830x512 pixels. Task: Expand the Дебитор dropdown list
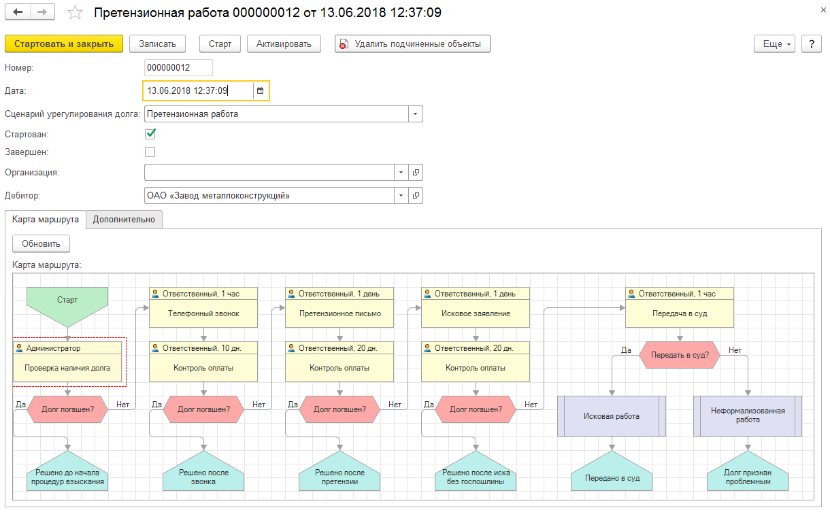click(401, 195)
